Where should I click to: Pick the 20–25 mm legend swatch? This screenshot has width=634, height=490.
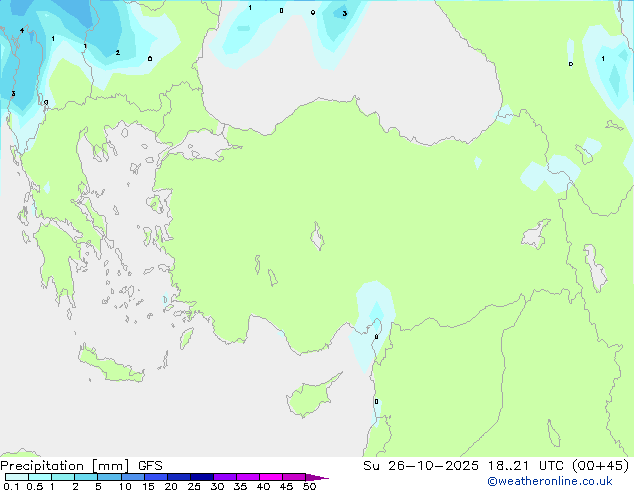[178, 477]
